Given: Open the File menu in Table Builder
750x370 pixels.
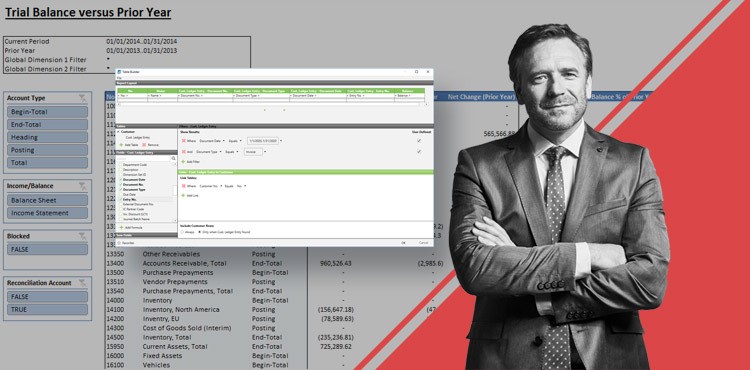Looking at the screenshot, I should [119, 78].
